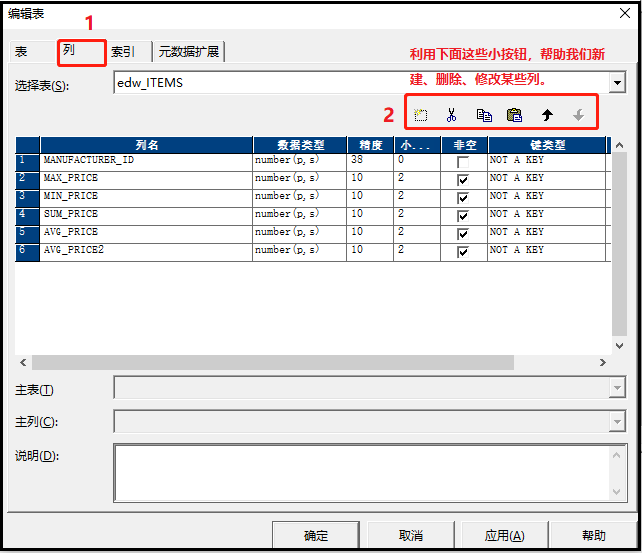Click the copy toolbar icon

484,115
